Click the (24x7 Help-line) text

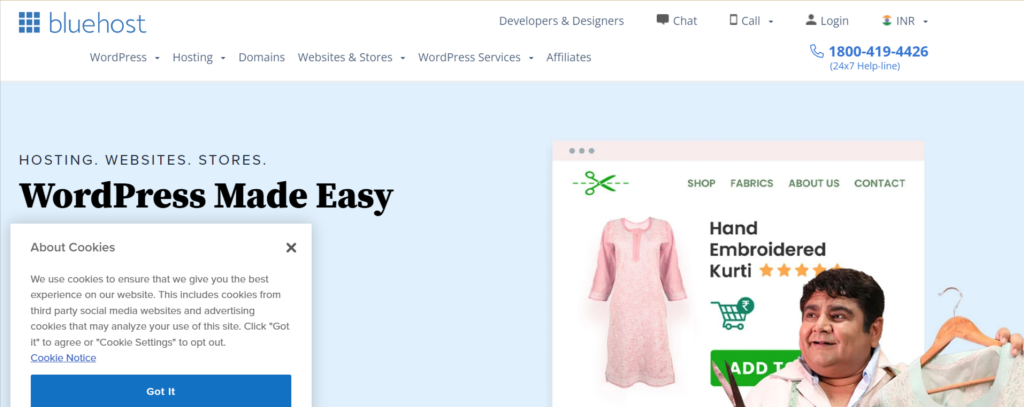click(x=865, y=66)
